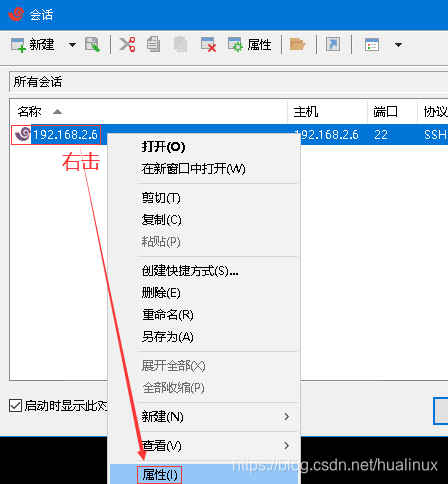Select Copy (C) from the context menu
Image resolution: width=448 pixels, height=484 pixels.
point(204,220)
